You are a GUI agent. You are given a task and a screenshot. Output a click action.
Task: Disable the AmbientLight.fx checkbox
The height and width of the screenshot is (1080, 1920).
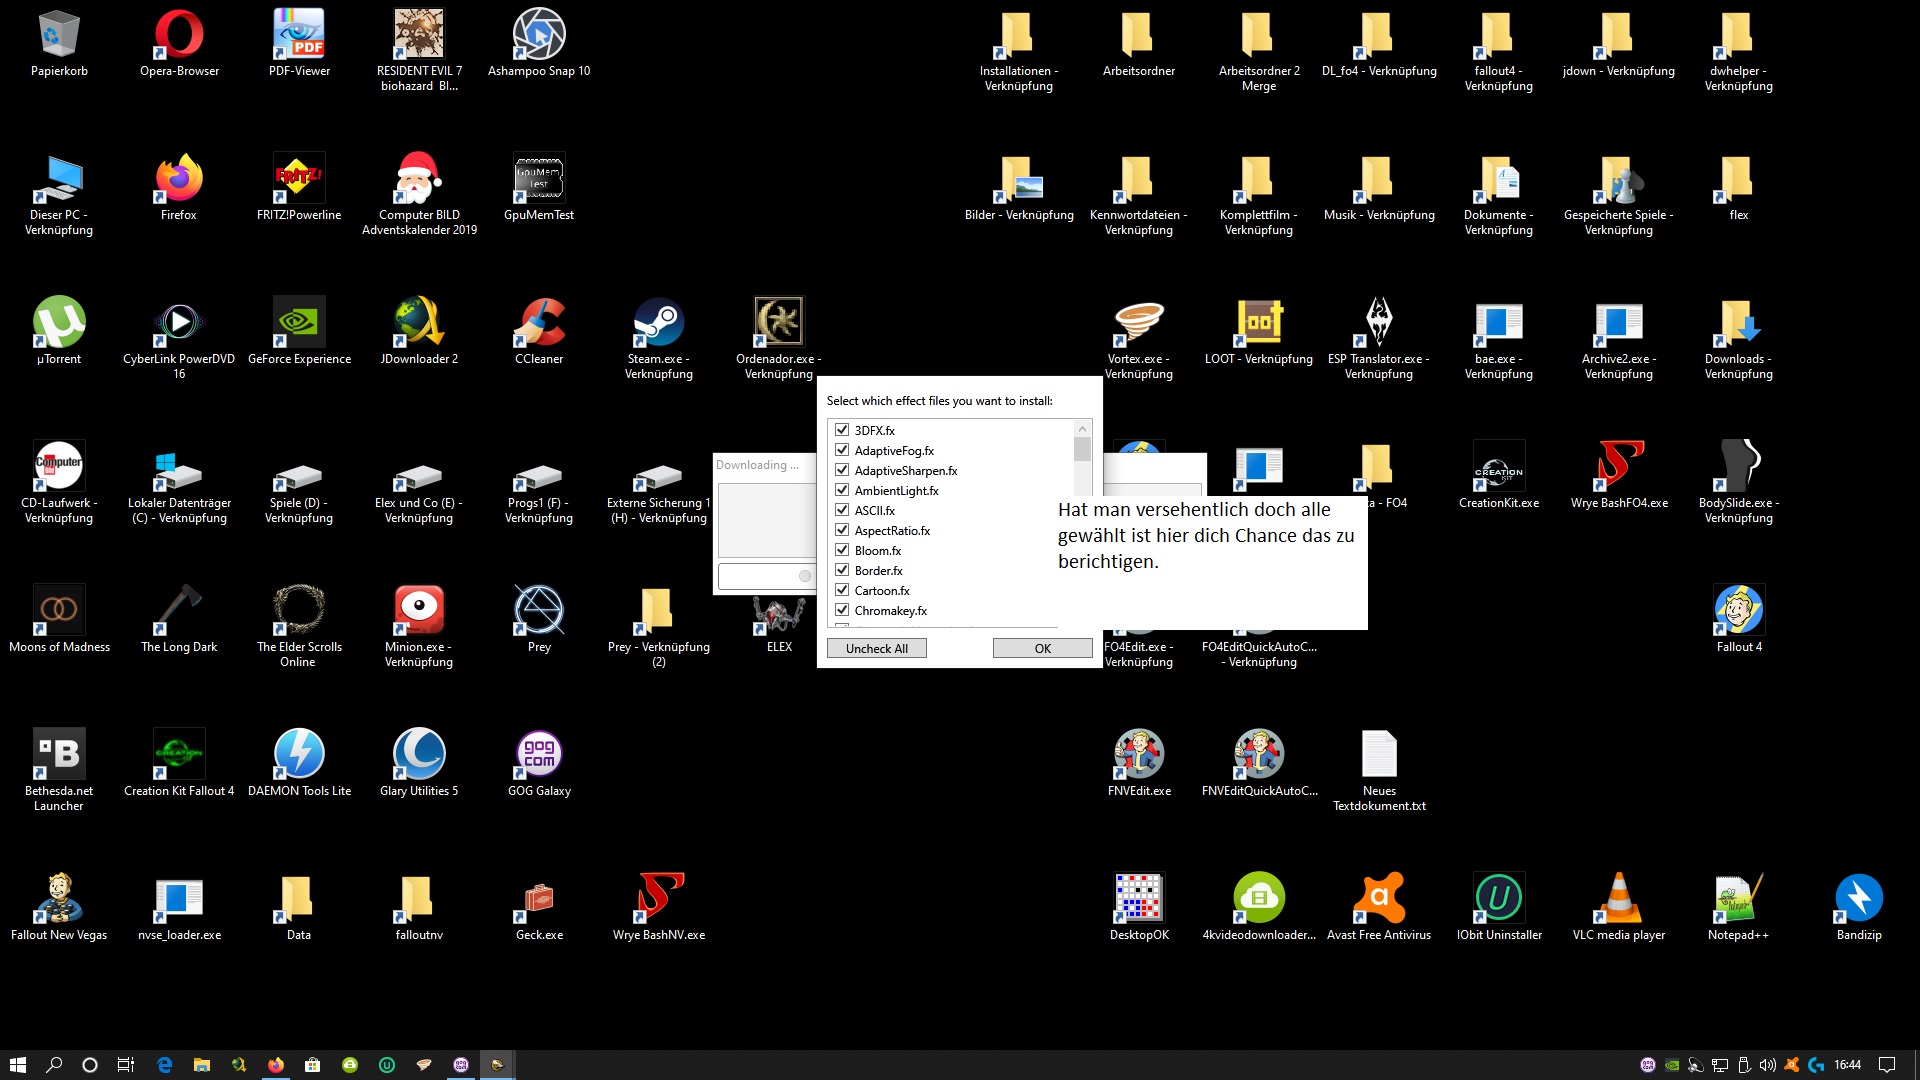[842, 490]
